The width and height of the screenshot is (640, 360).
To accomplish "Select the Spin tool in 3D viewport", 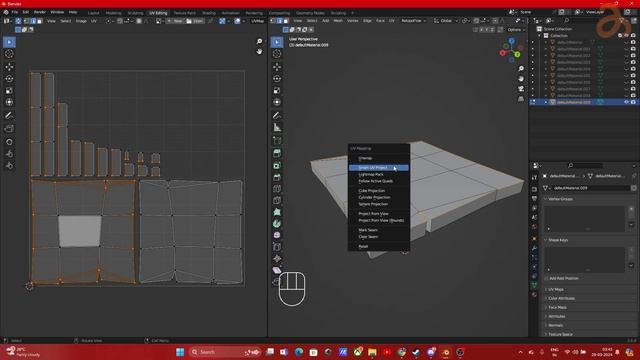I will pos(277,224).
